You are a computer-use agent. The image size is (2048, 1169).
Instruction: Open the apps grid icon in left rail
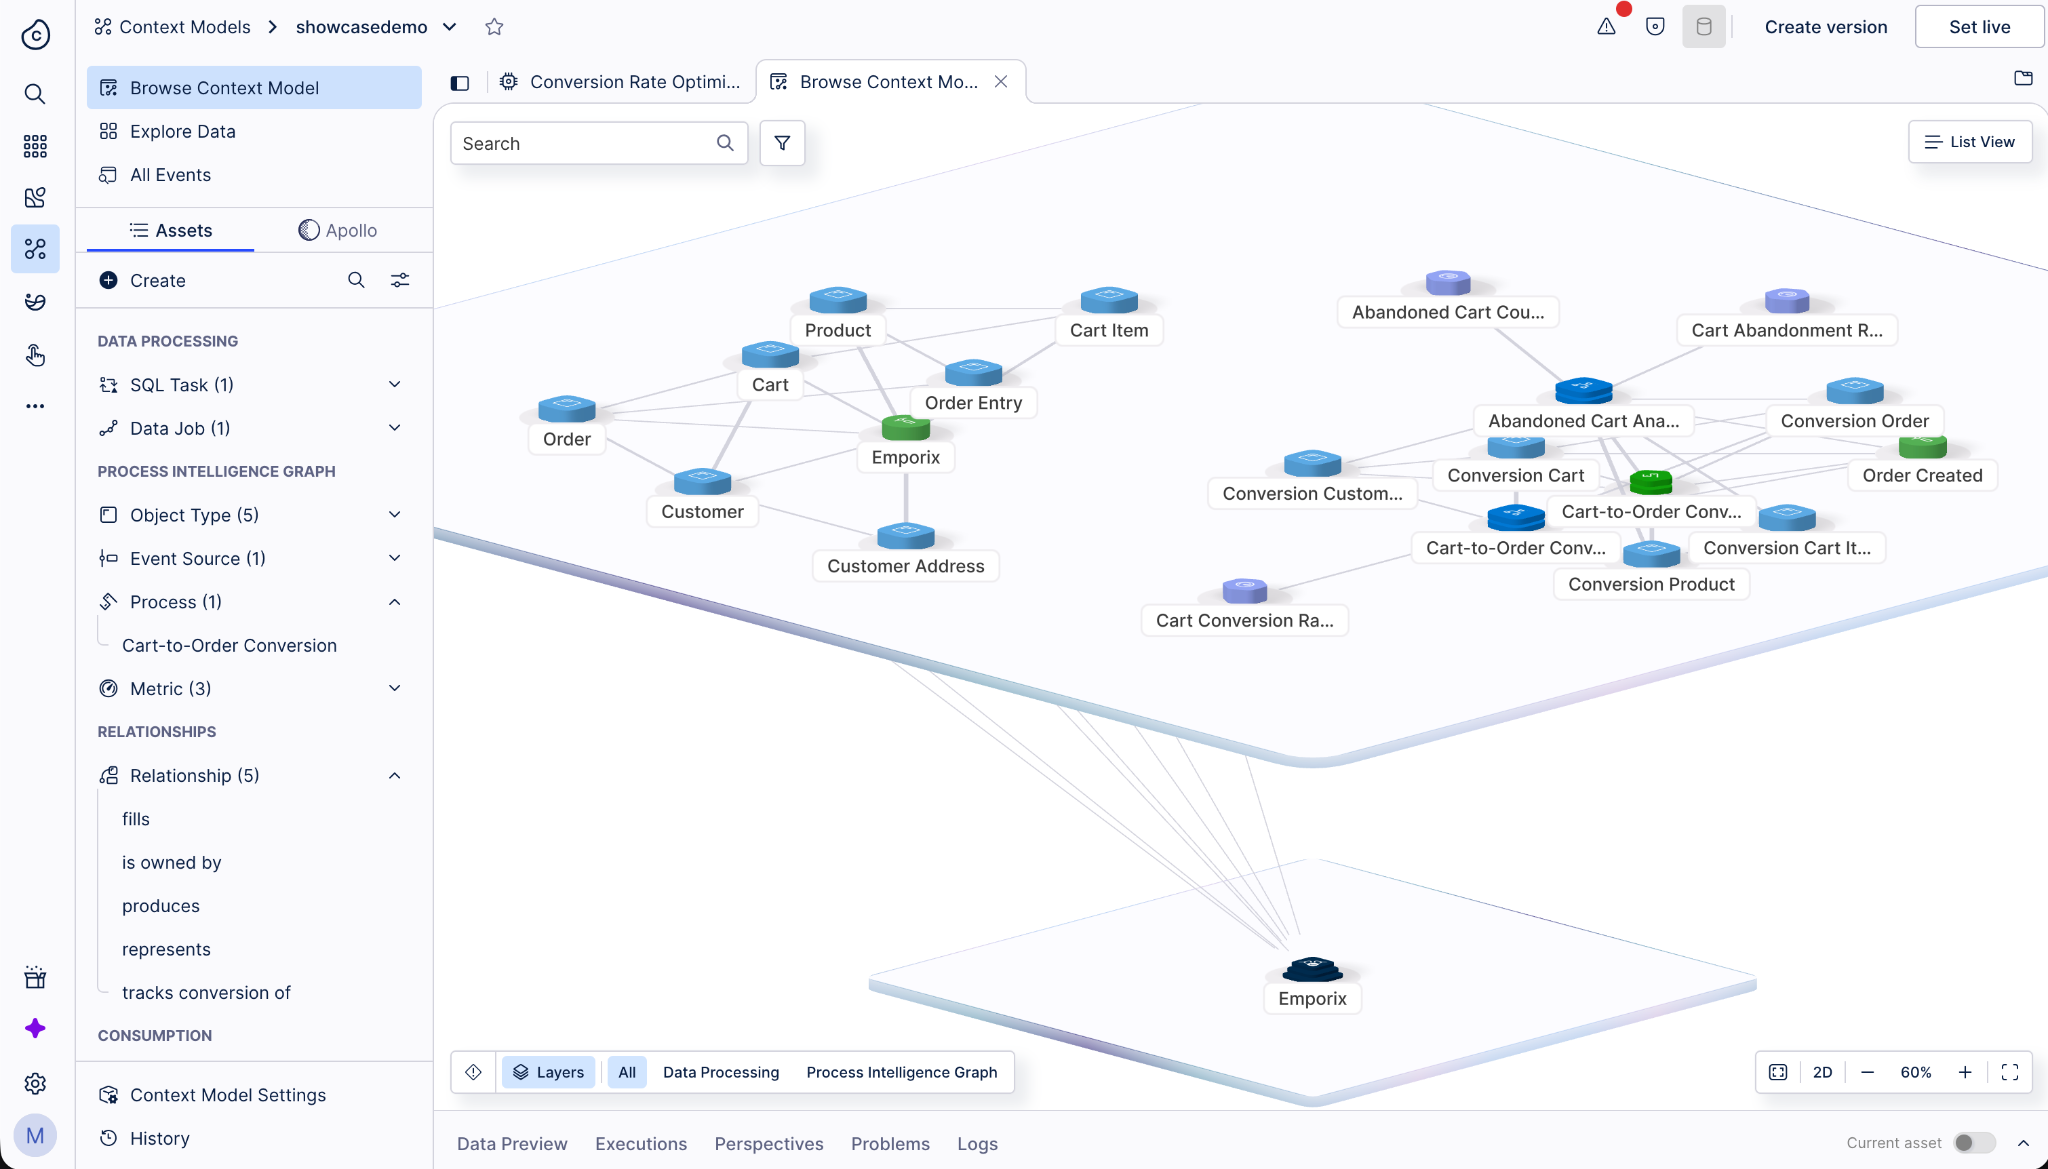35,146
